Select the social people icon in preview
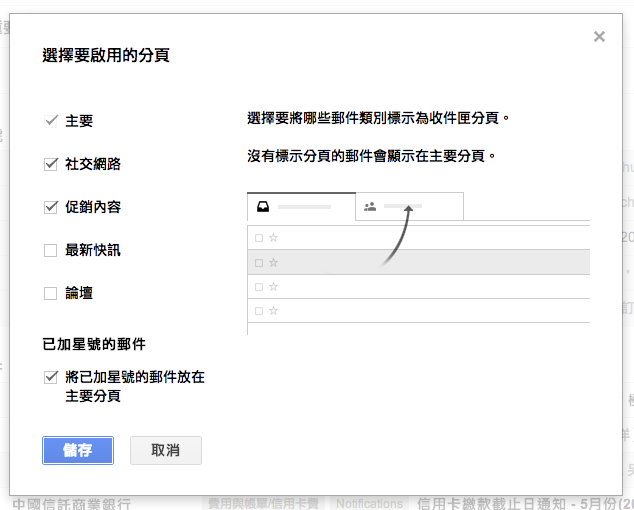The image size is (634, 510). 370,207
